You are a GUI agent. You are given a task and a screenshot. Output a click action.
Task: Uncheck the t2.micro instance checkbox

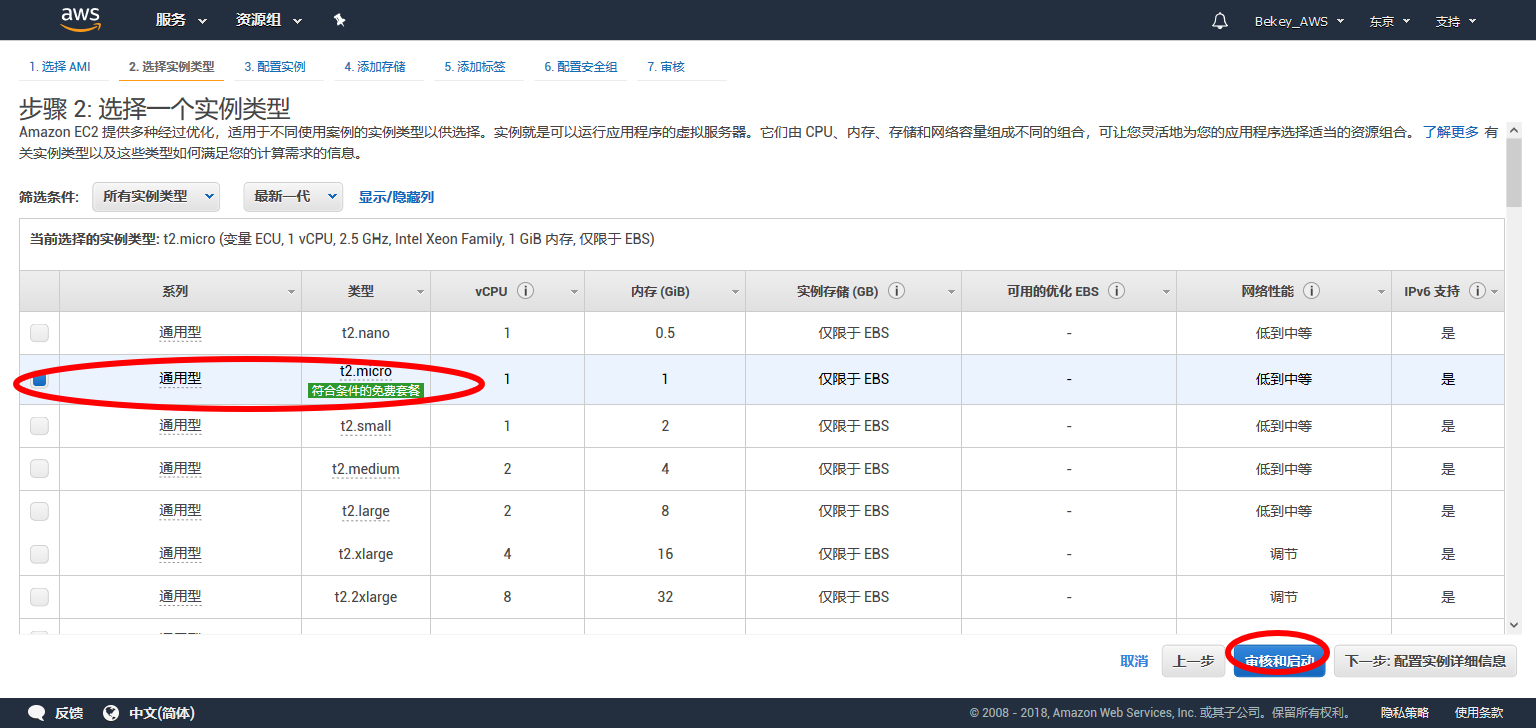pyautogui.click(x=38, y=379)
